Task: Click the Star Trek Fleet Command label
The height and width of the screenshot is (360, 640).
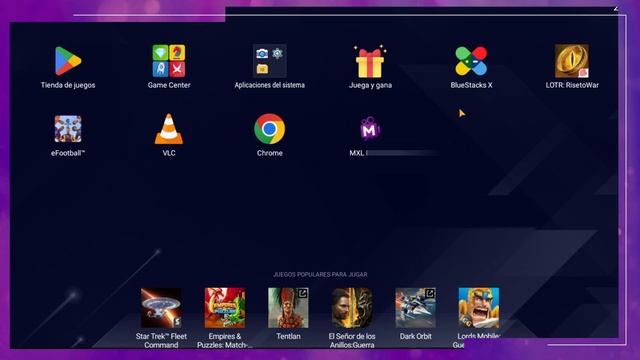Action: [161, 341]
